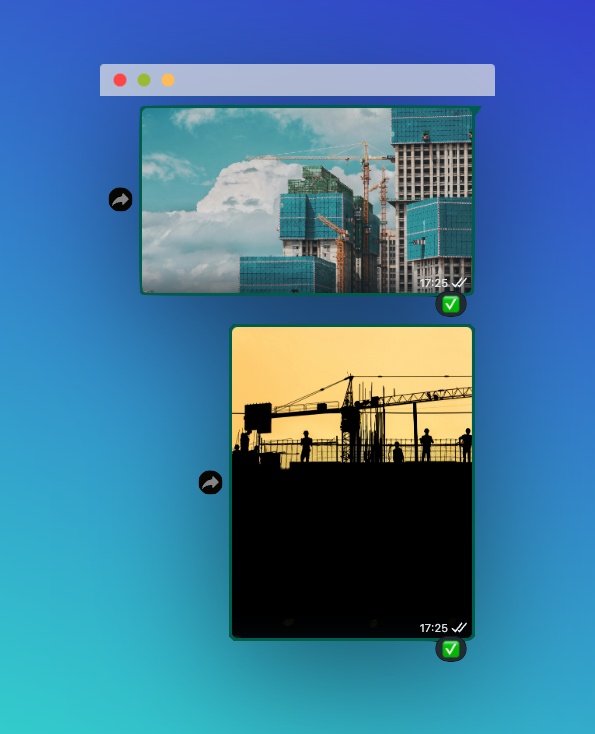Click the checkmark reaction under the silhouette photo
595x734 pixels.
coord(451,649)
